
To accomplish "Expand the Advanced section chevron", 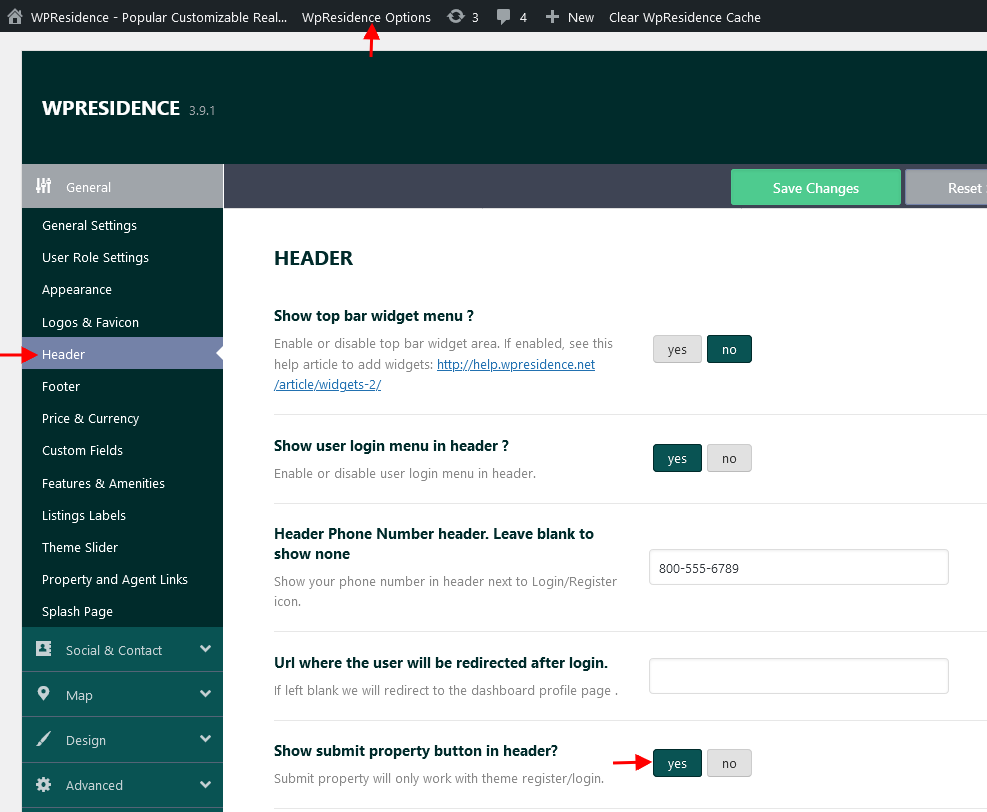I will (x=205, y=784).
